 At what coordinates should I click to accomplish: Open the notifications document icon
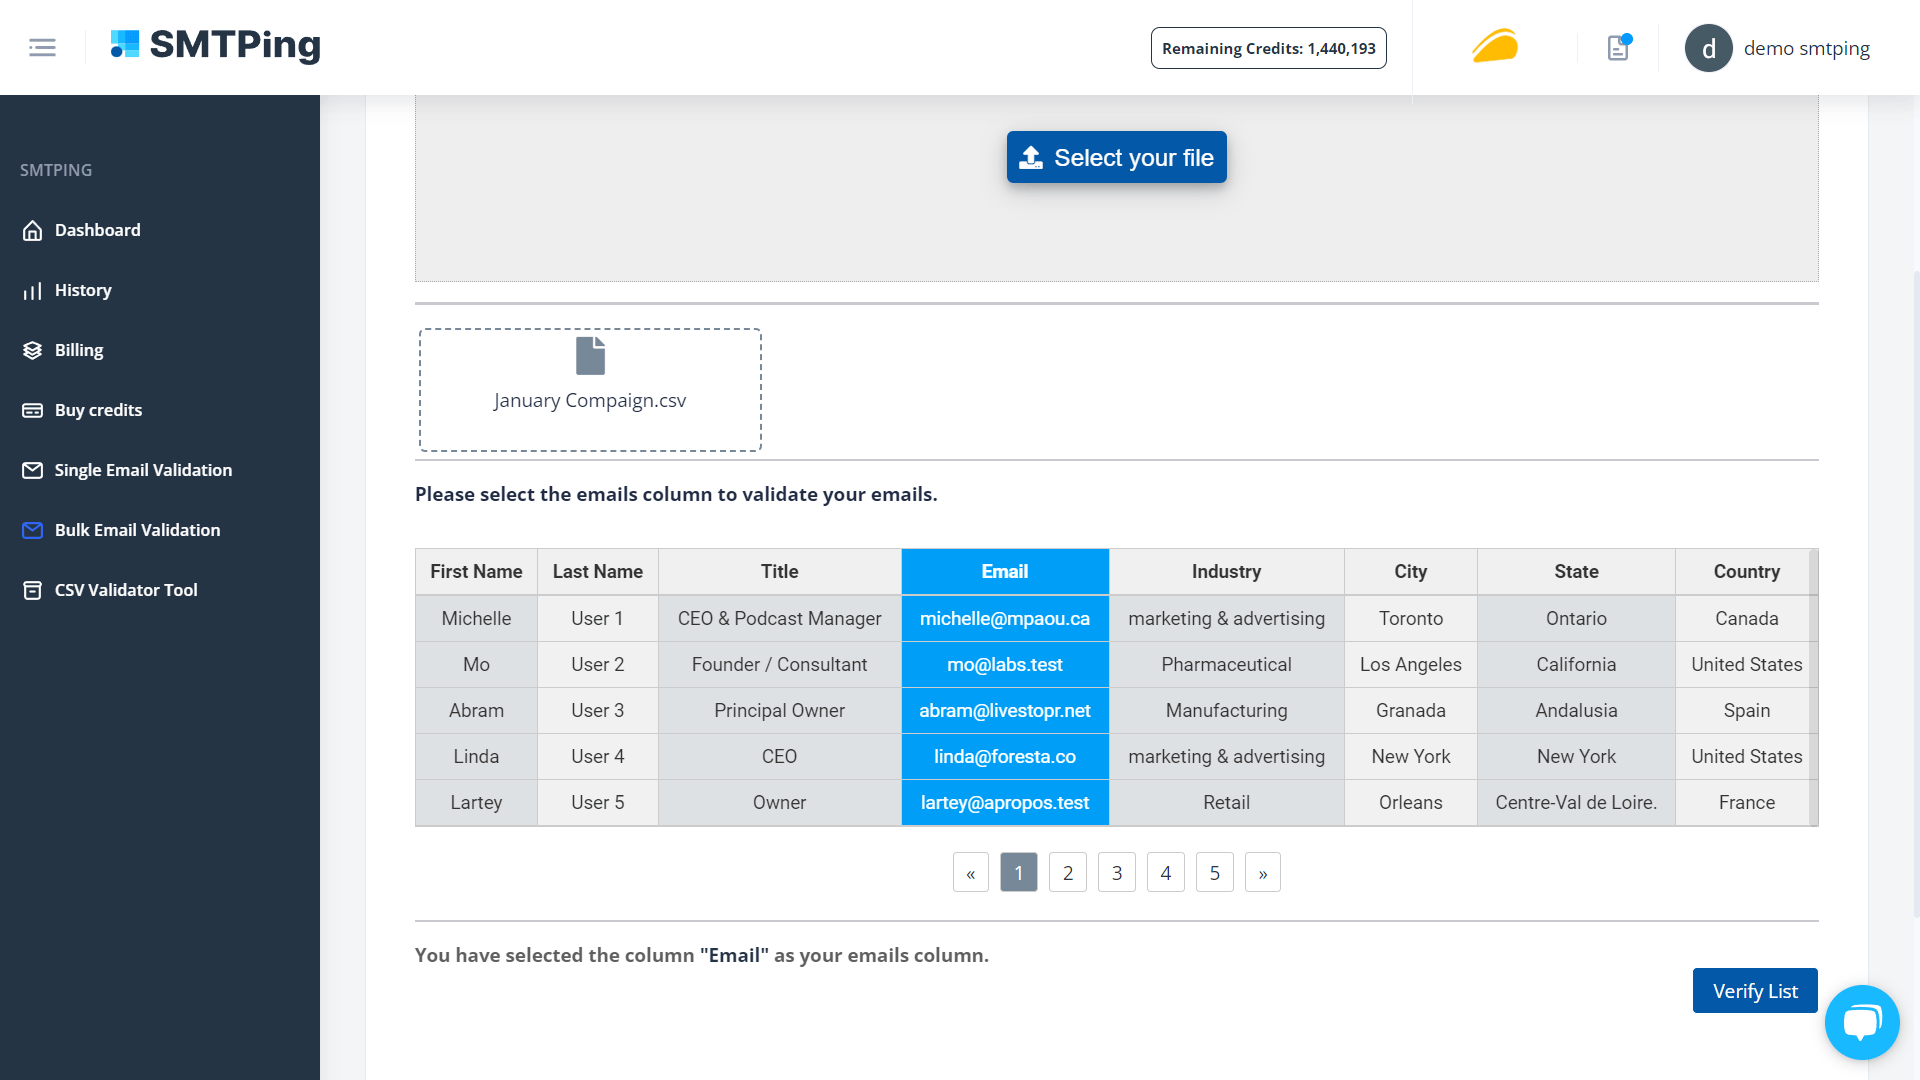(x=1618, y=48)
